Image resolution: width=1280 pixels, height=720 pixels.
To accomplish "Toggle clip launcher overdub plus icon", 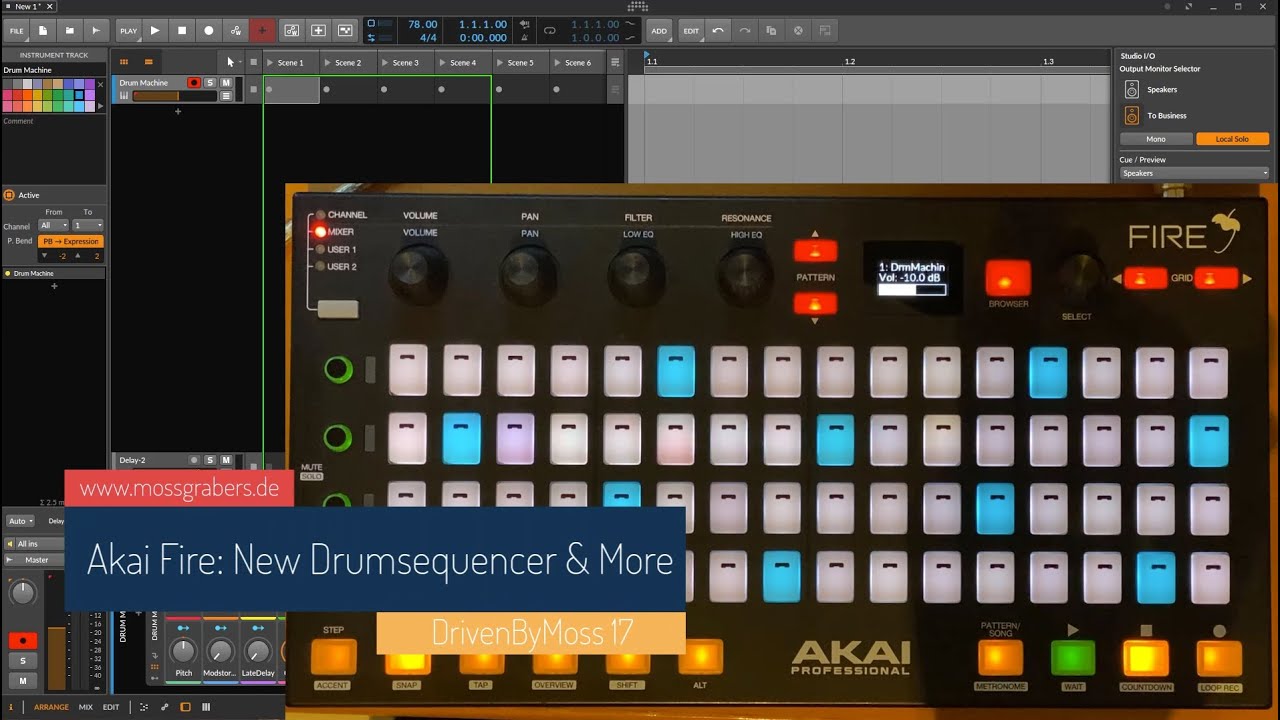I will (318, 31).
